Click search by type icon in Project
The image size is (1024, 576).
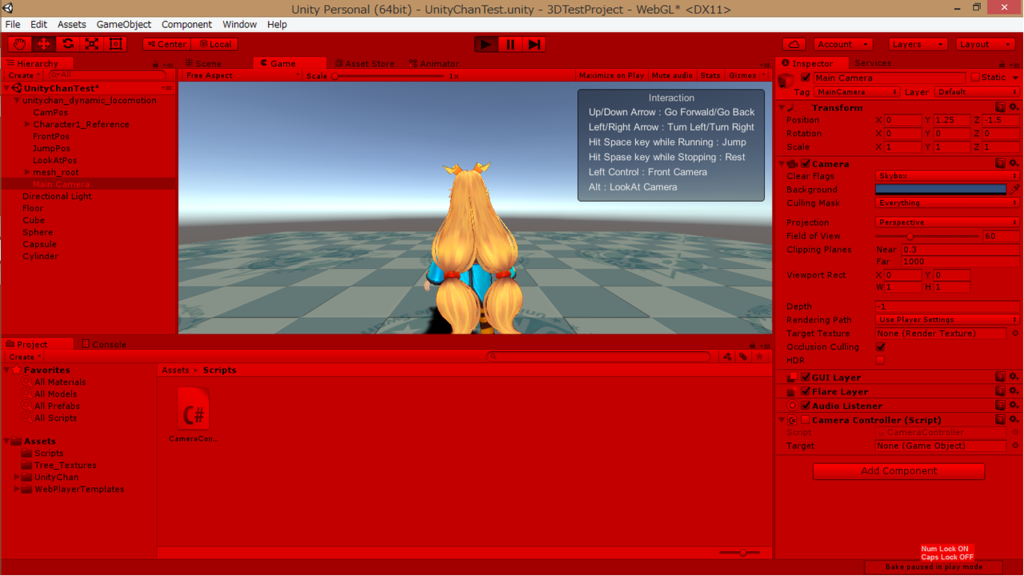tap(728, 357)
